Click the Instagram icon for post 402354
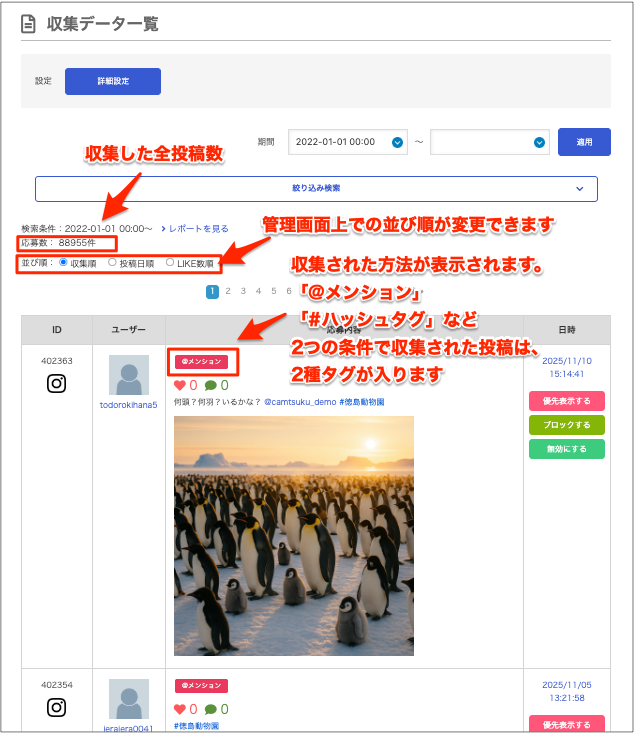The height and width of the screenshot is (733, 634). (x=57, y=707)
